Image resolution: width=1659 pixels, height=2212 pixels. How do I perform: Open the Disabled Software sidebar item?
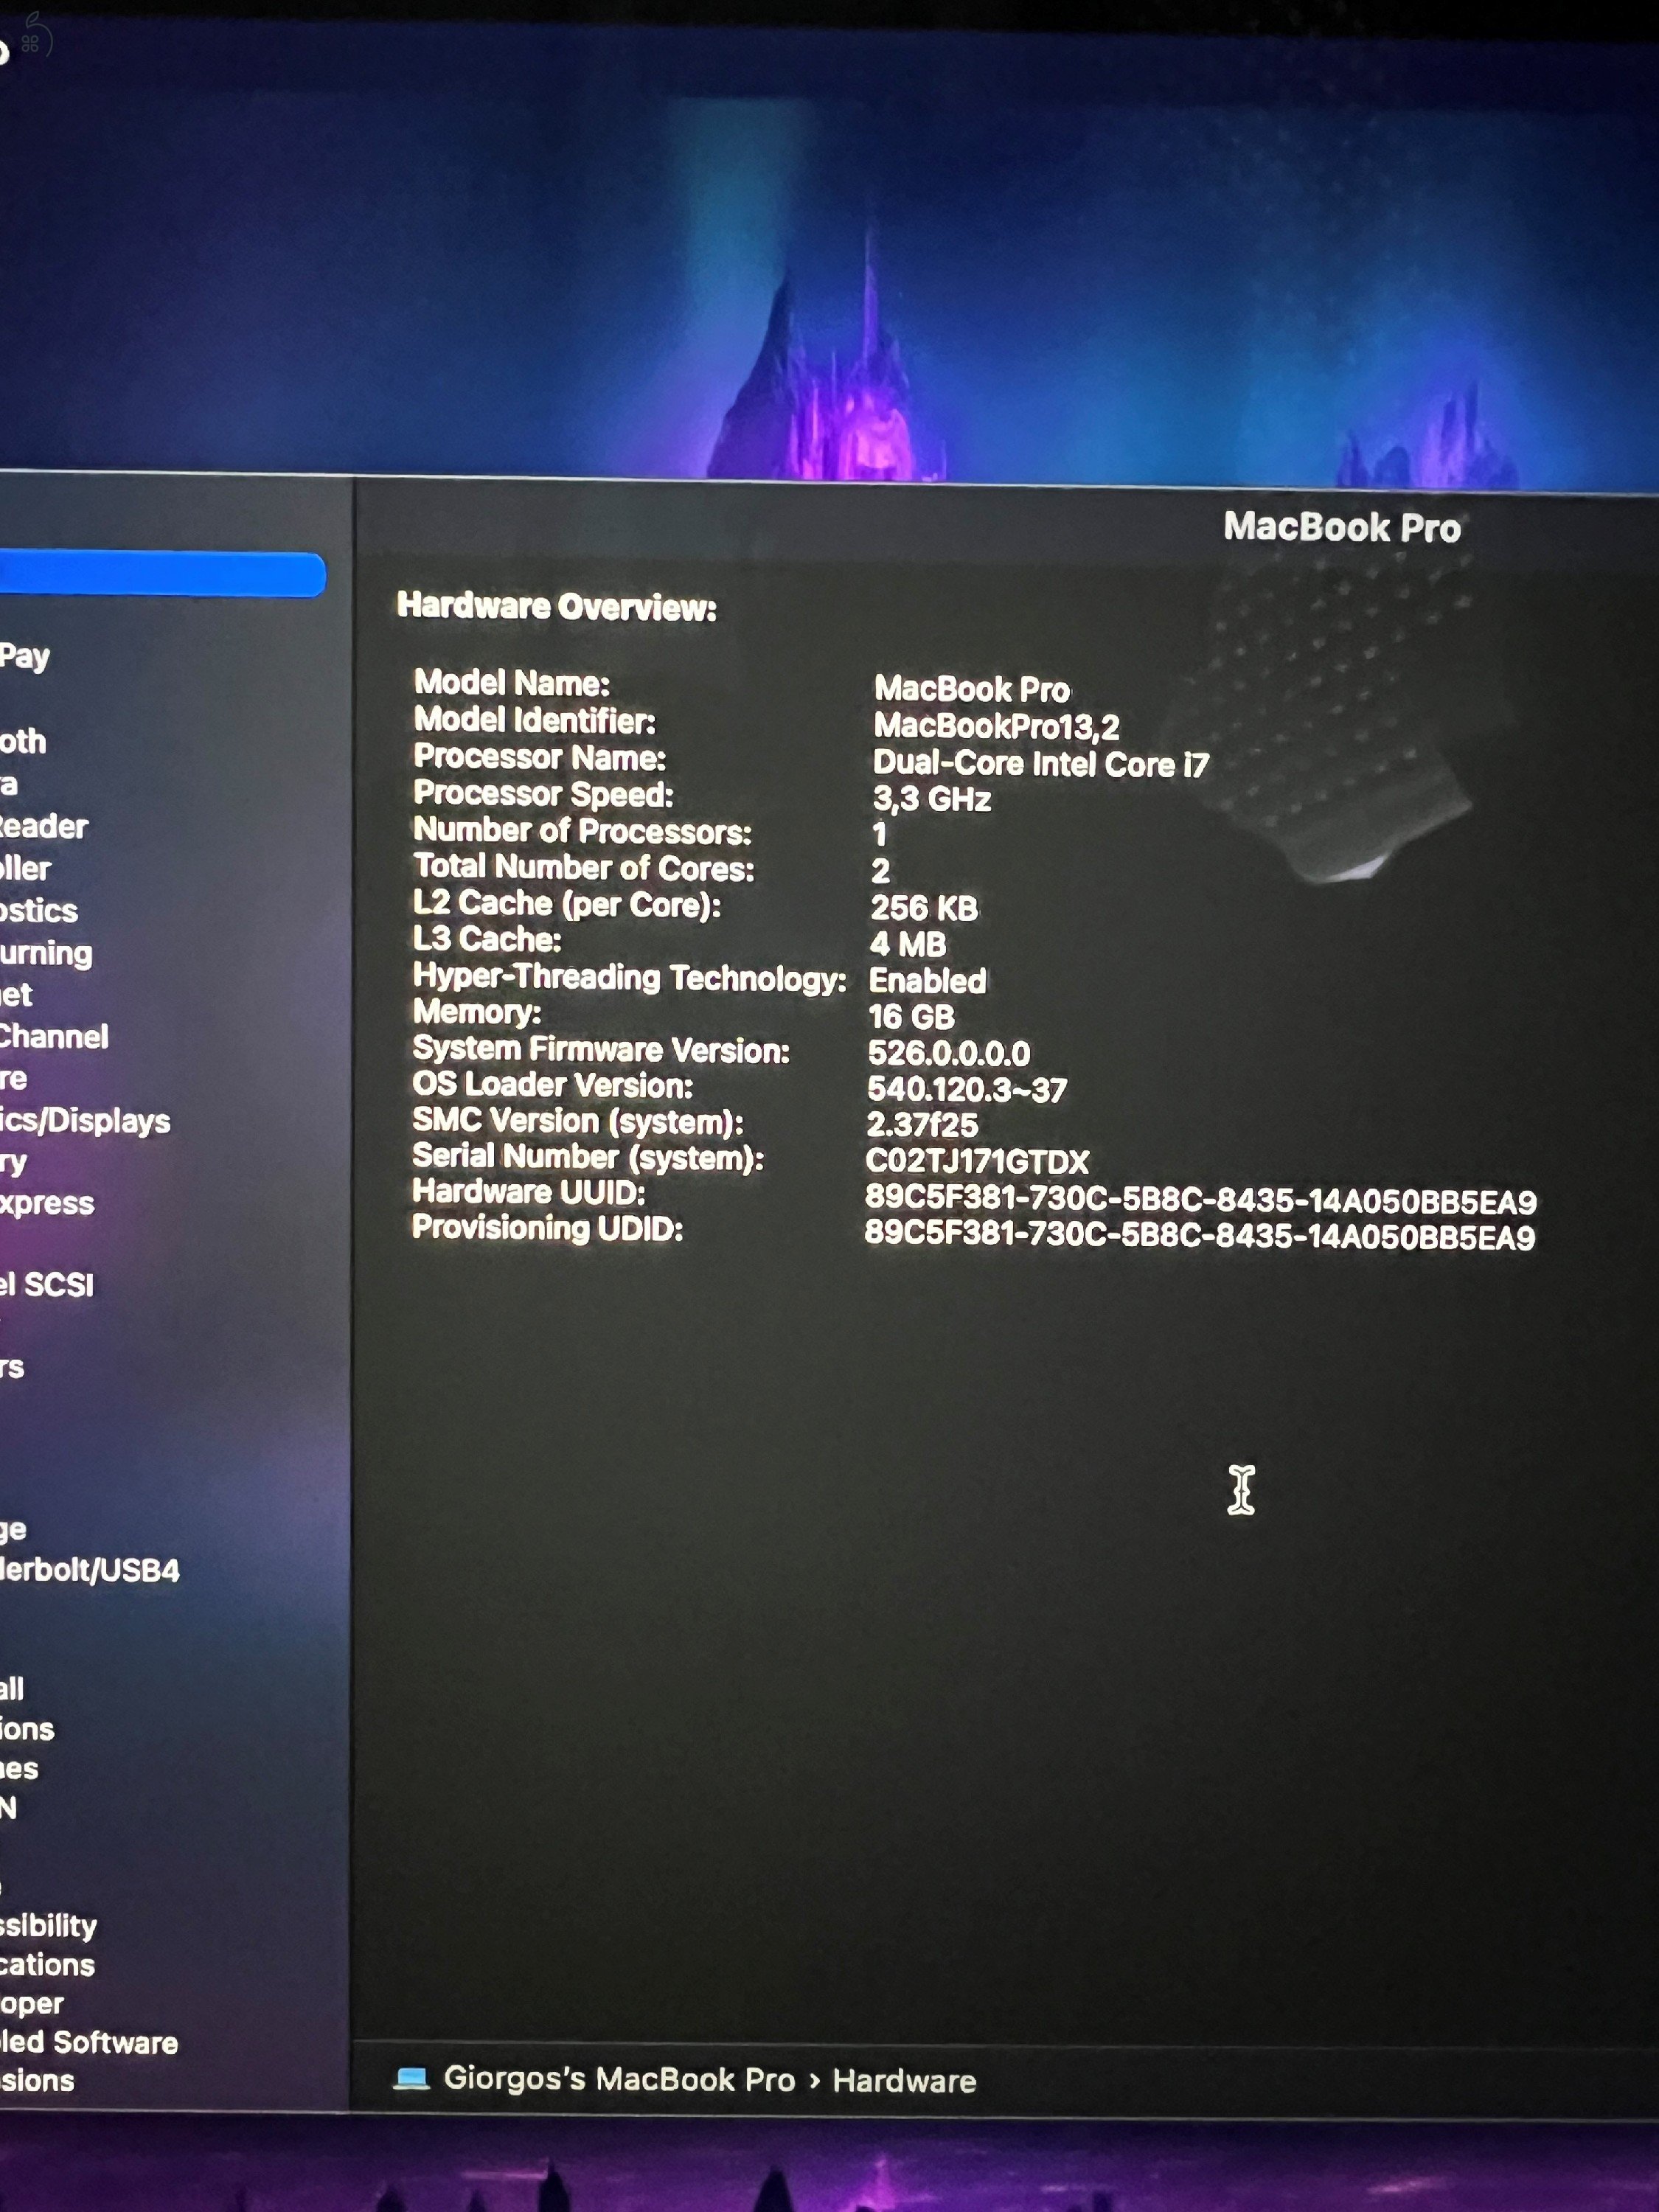point(89,2042)
